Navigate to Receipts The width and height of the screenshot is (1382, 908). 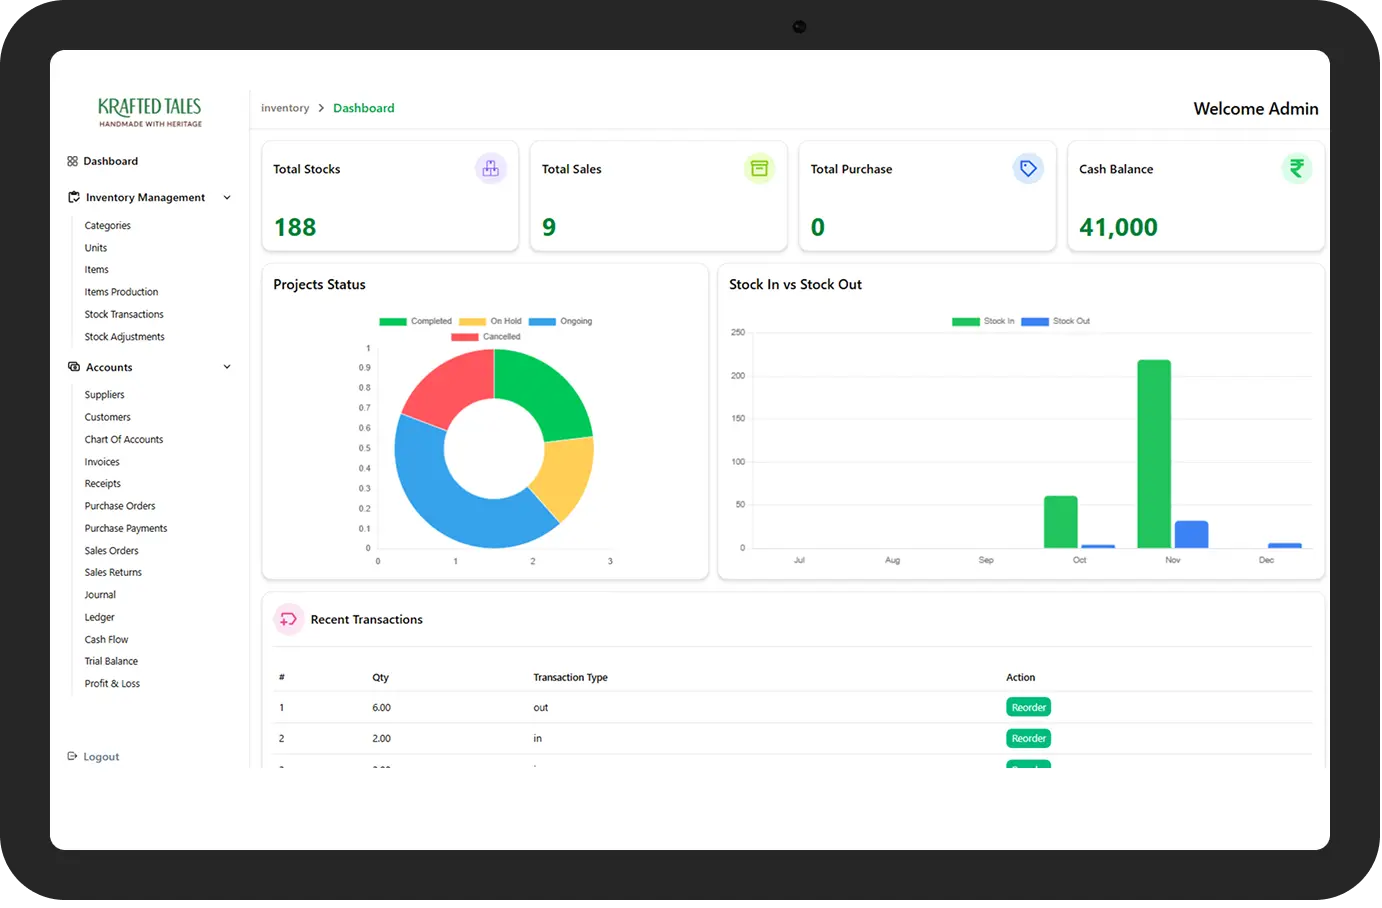coord(103,484)
